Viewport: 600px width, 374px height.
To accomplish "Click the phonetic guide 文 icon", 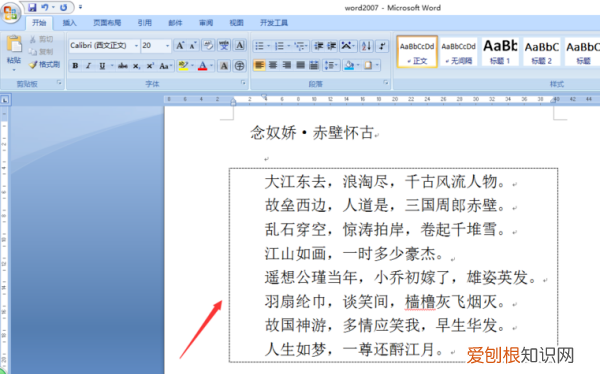I will [x=224, y=46].
